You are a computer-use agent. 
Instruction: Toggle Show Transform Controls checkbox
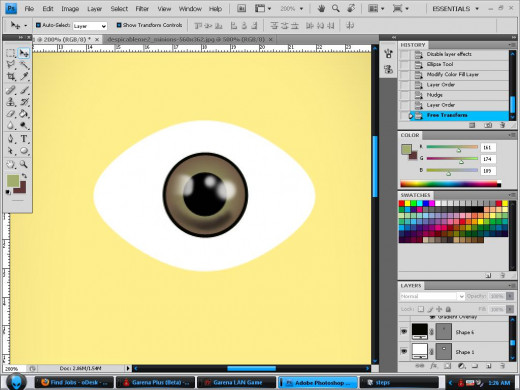pos(119,25)
